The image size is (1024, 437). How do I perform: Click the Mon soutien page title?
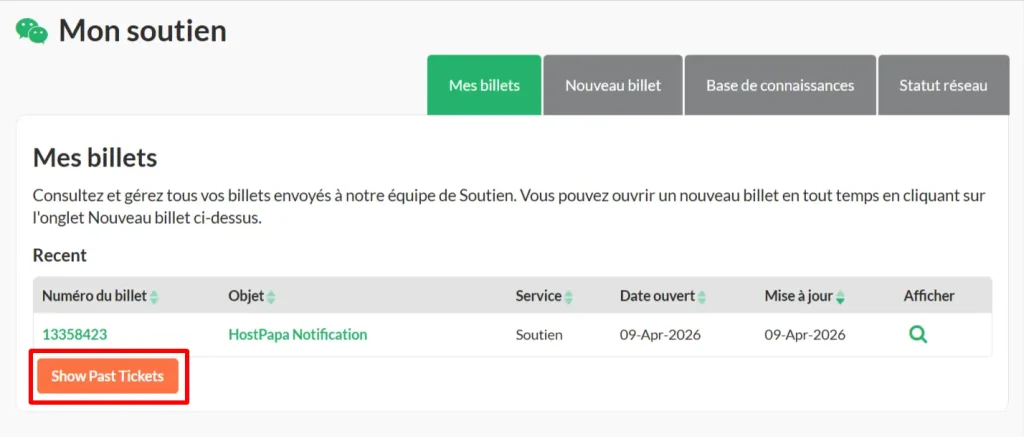(x=142, y=31)
